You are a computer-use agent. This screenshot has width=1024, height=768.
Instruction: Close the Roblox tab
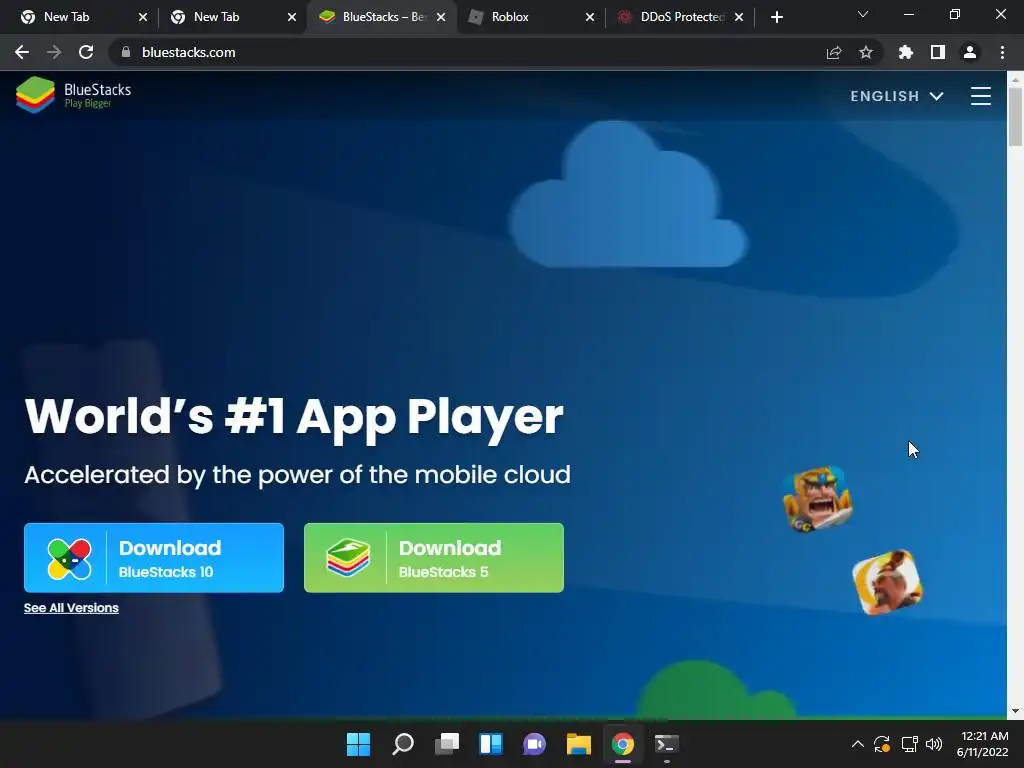pos(590,17)
